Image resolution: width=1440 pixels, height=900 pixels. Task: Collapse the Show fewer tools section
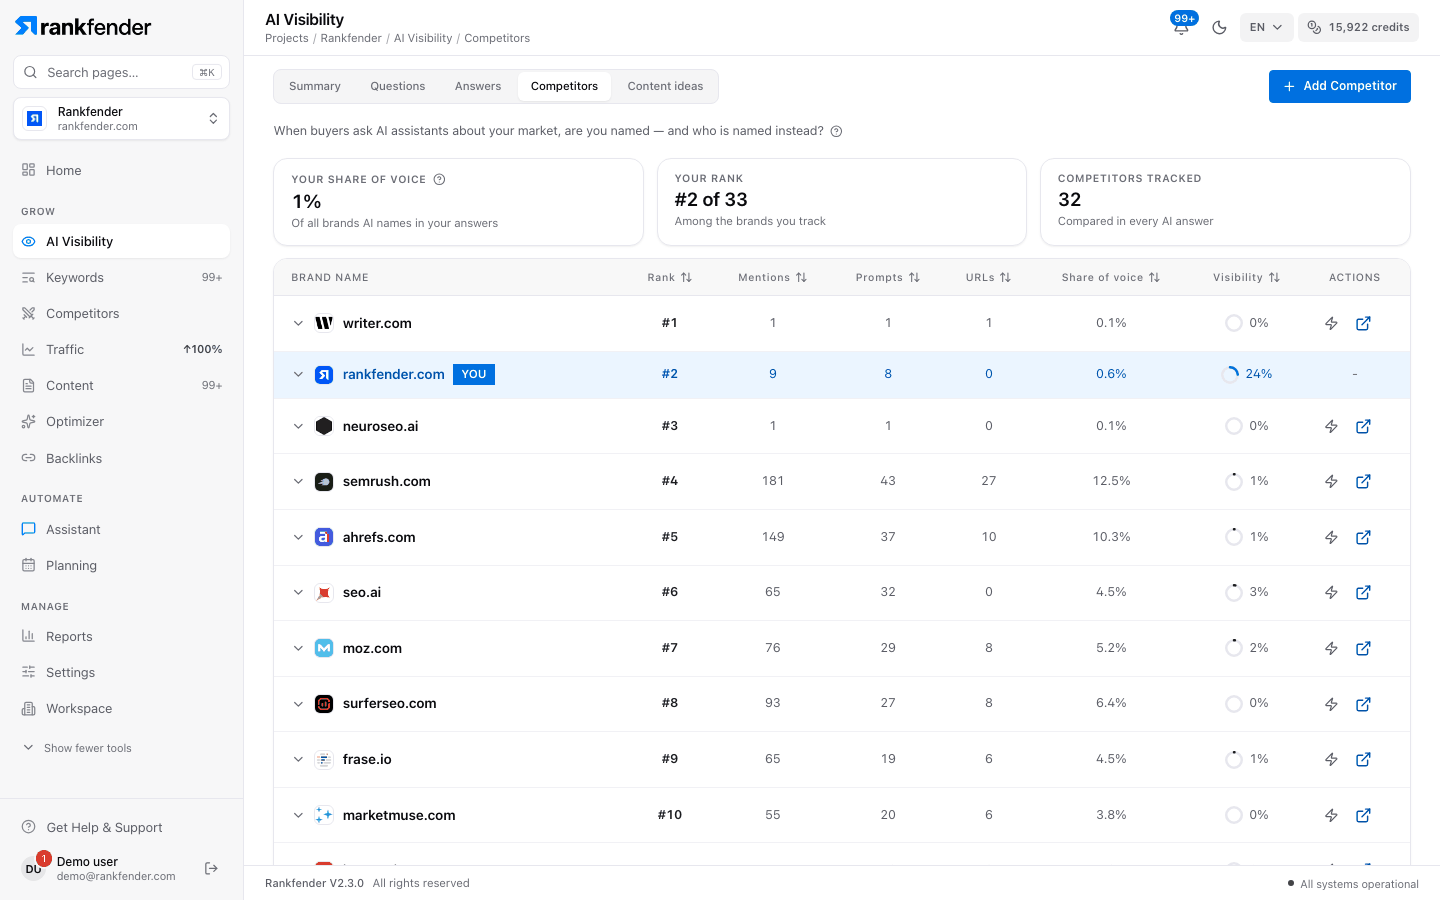coord(78,748)
